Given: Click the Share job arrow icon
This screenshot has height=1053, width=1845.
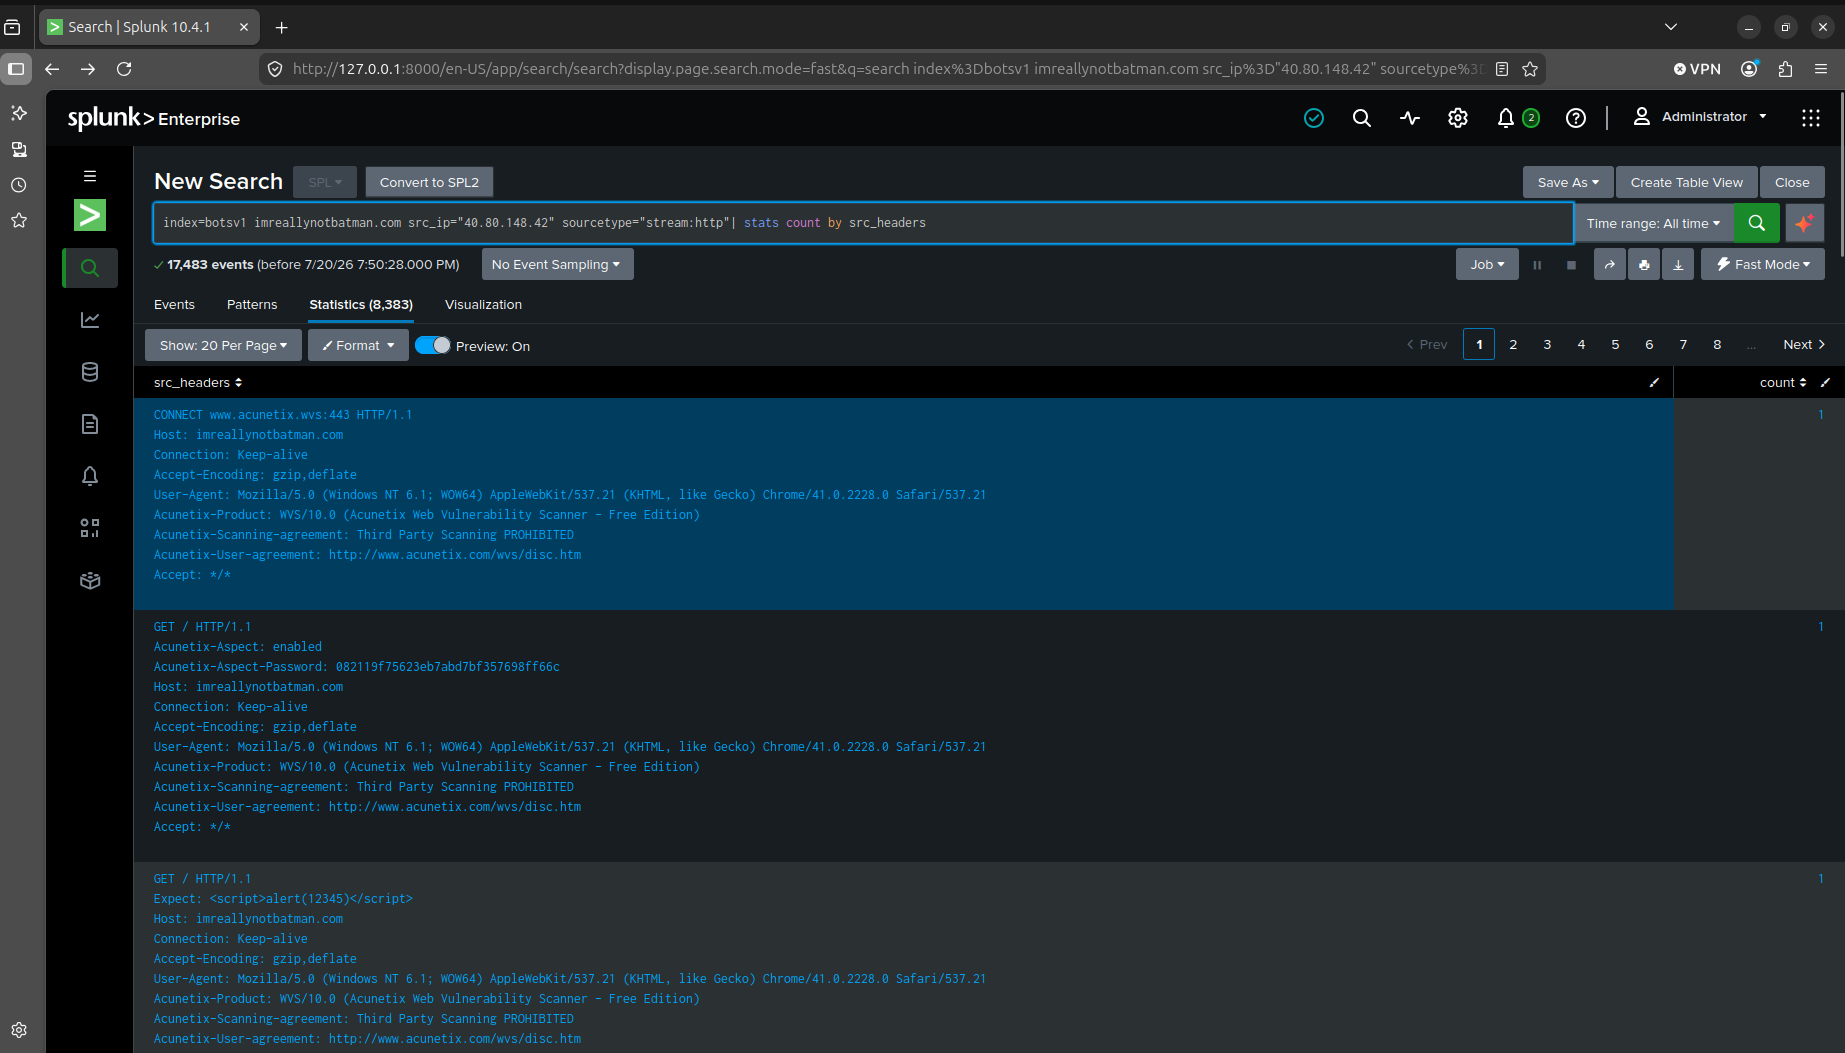Looking at the screenshot, I should point(1609,265).
